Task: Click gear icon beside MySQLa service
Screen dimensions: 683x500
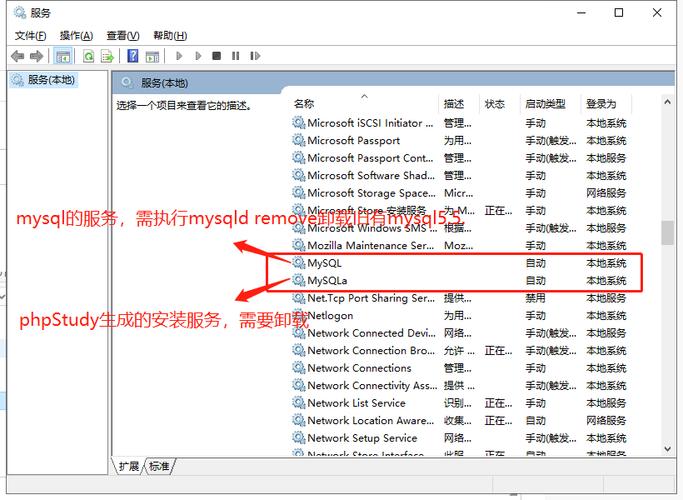Action: click(x=298, y=280)
